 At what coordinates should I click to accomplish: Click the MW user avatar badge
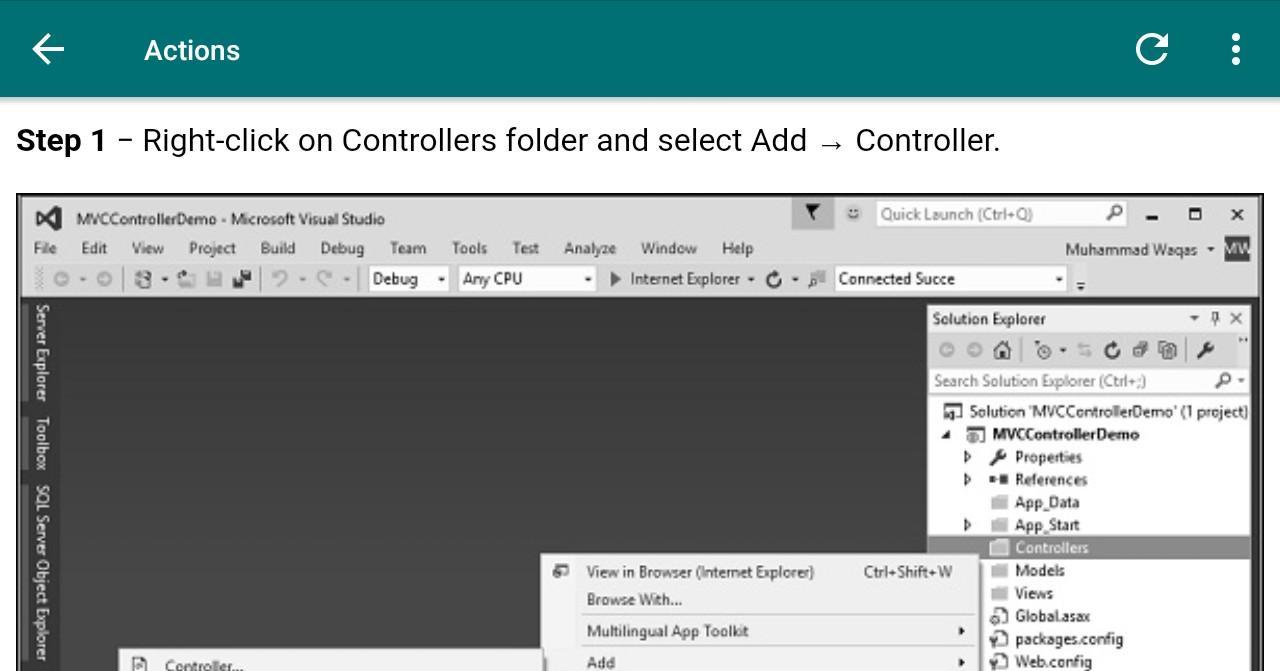tap(1237, 248)
